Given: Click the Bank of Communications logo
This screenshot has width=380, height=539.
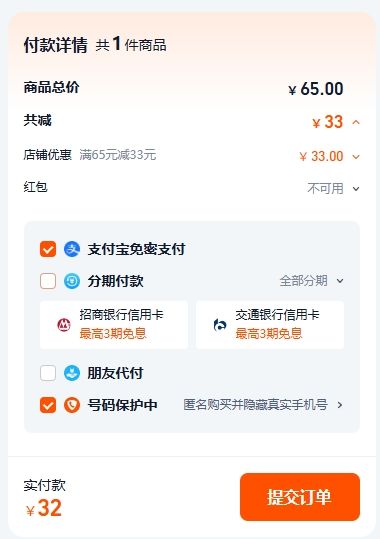Looking at the screenshot, I should 220,324.
